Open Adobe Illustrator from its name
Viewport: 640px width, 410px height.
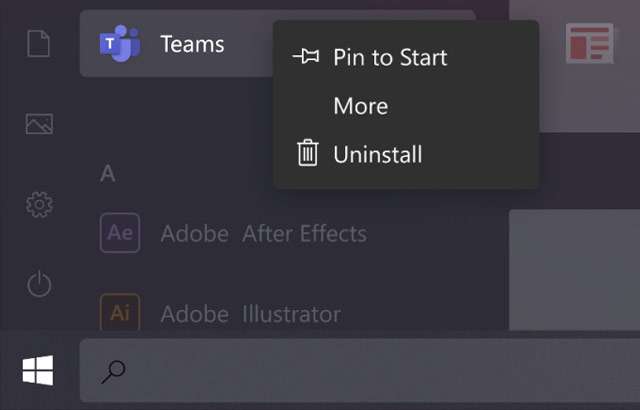coord(250,314)
